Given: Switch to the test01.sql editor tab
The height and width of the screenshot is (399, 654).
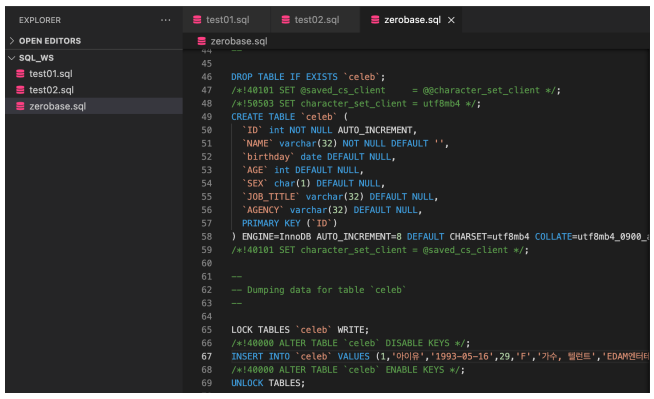Looking at the screenshot, I should pyautogui.click(x=226, y=20).
